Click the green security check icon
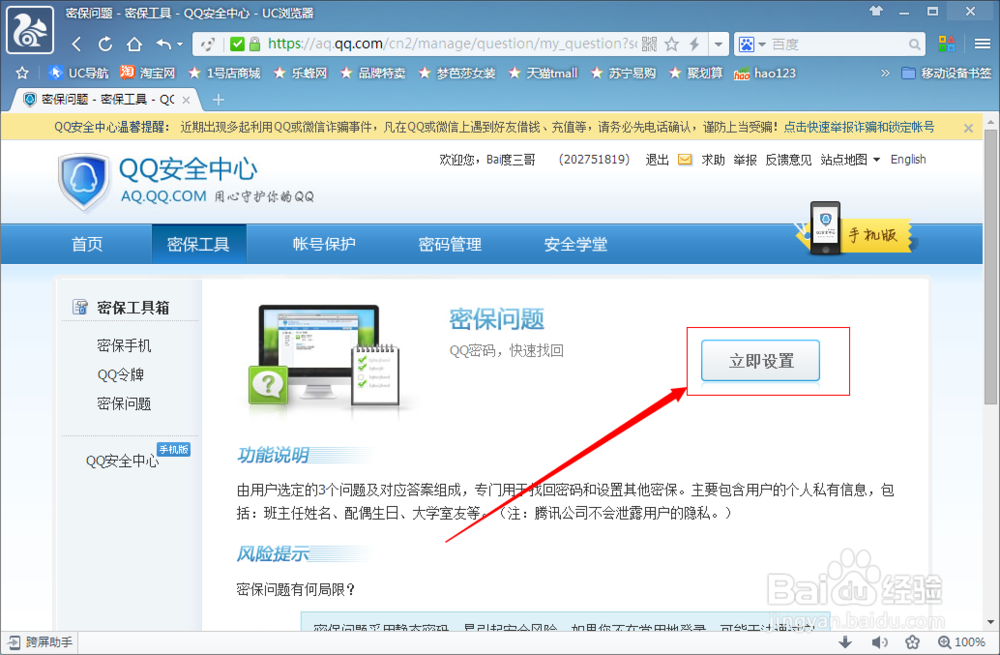 [x=237, y=44]
